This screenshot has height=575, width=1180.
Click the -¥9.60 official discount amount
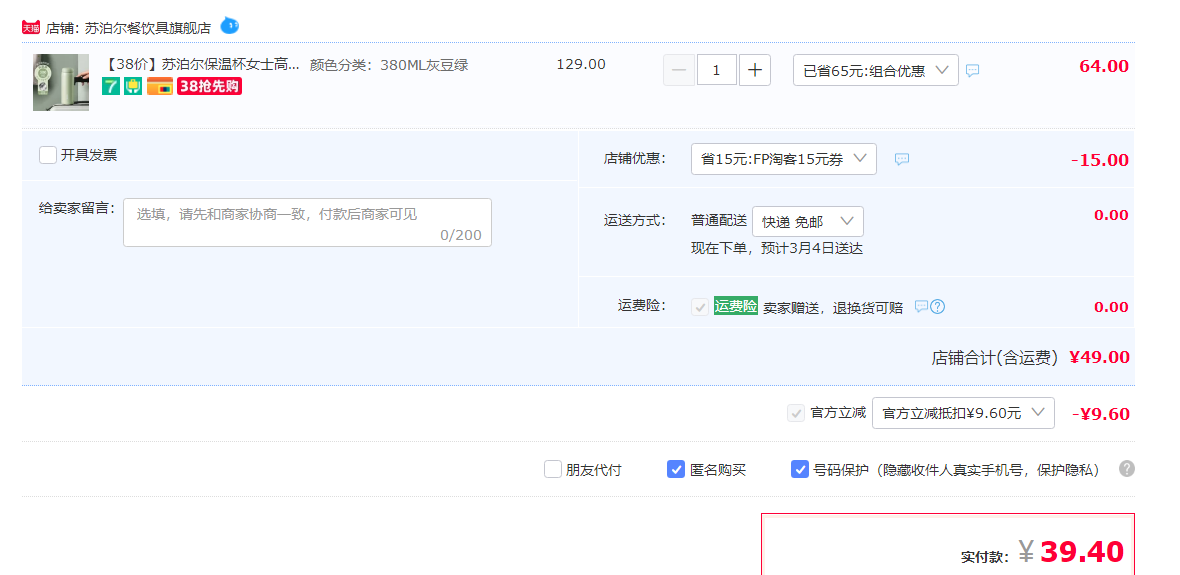[1101, 414]
